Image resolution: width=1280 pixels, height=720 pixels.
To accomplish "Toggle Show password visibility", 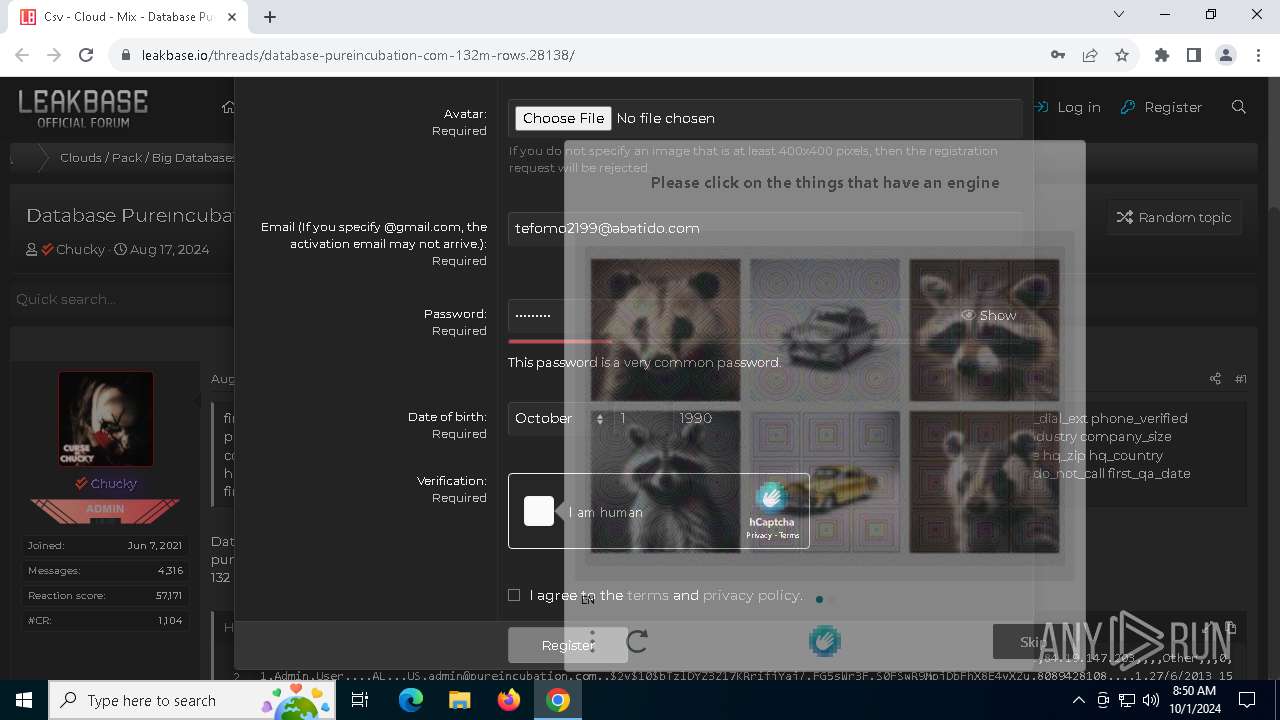I will (989, 315).
